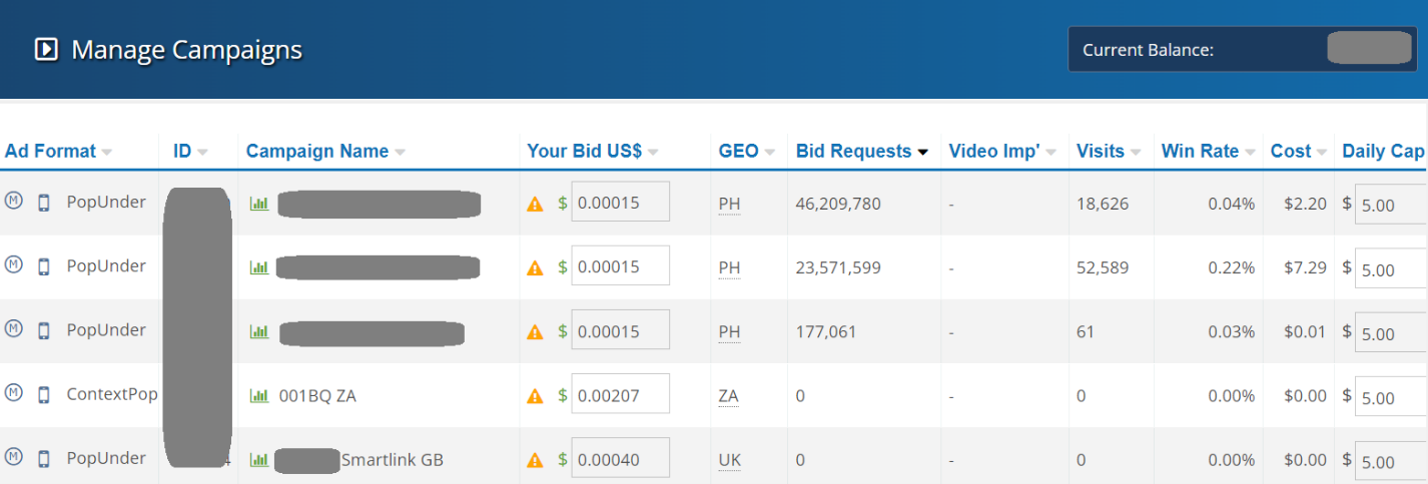This screenshot has height=484, width=1428.
Task: Edit the 0.00207 bid field
Action: point(620,395)
